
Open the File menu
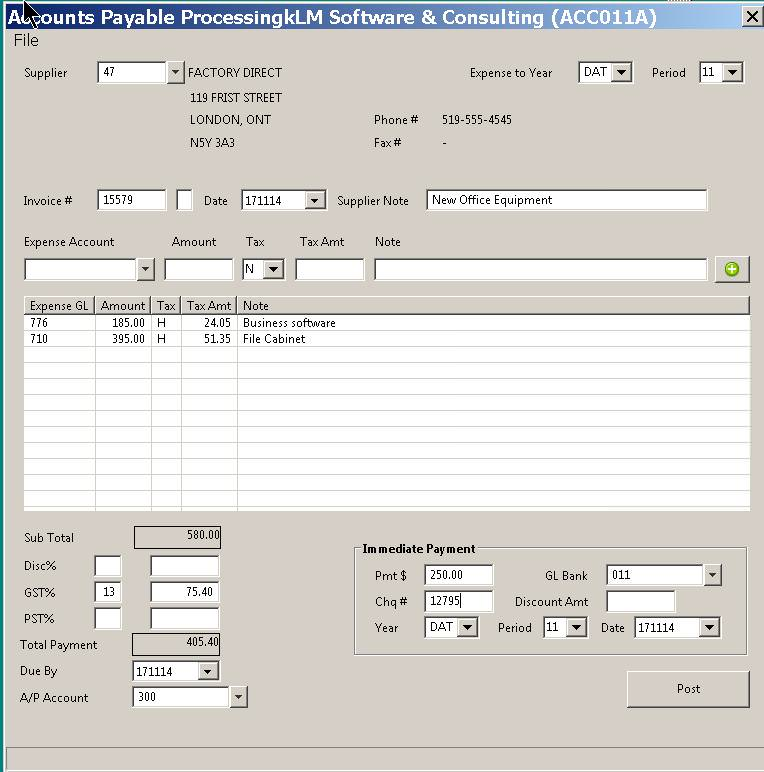[x=26, y=40]
